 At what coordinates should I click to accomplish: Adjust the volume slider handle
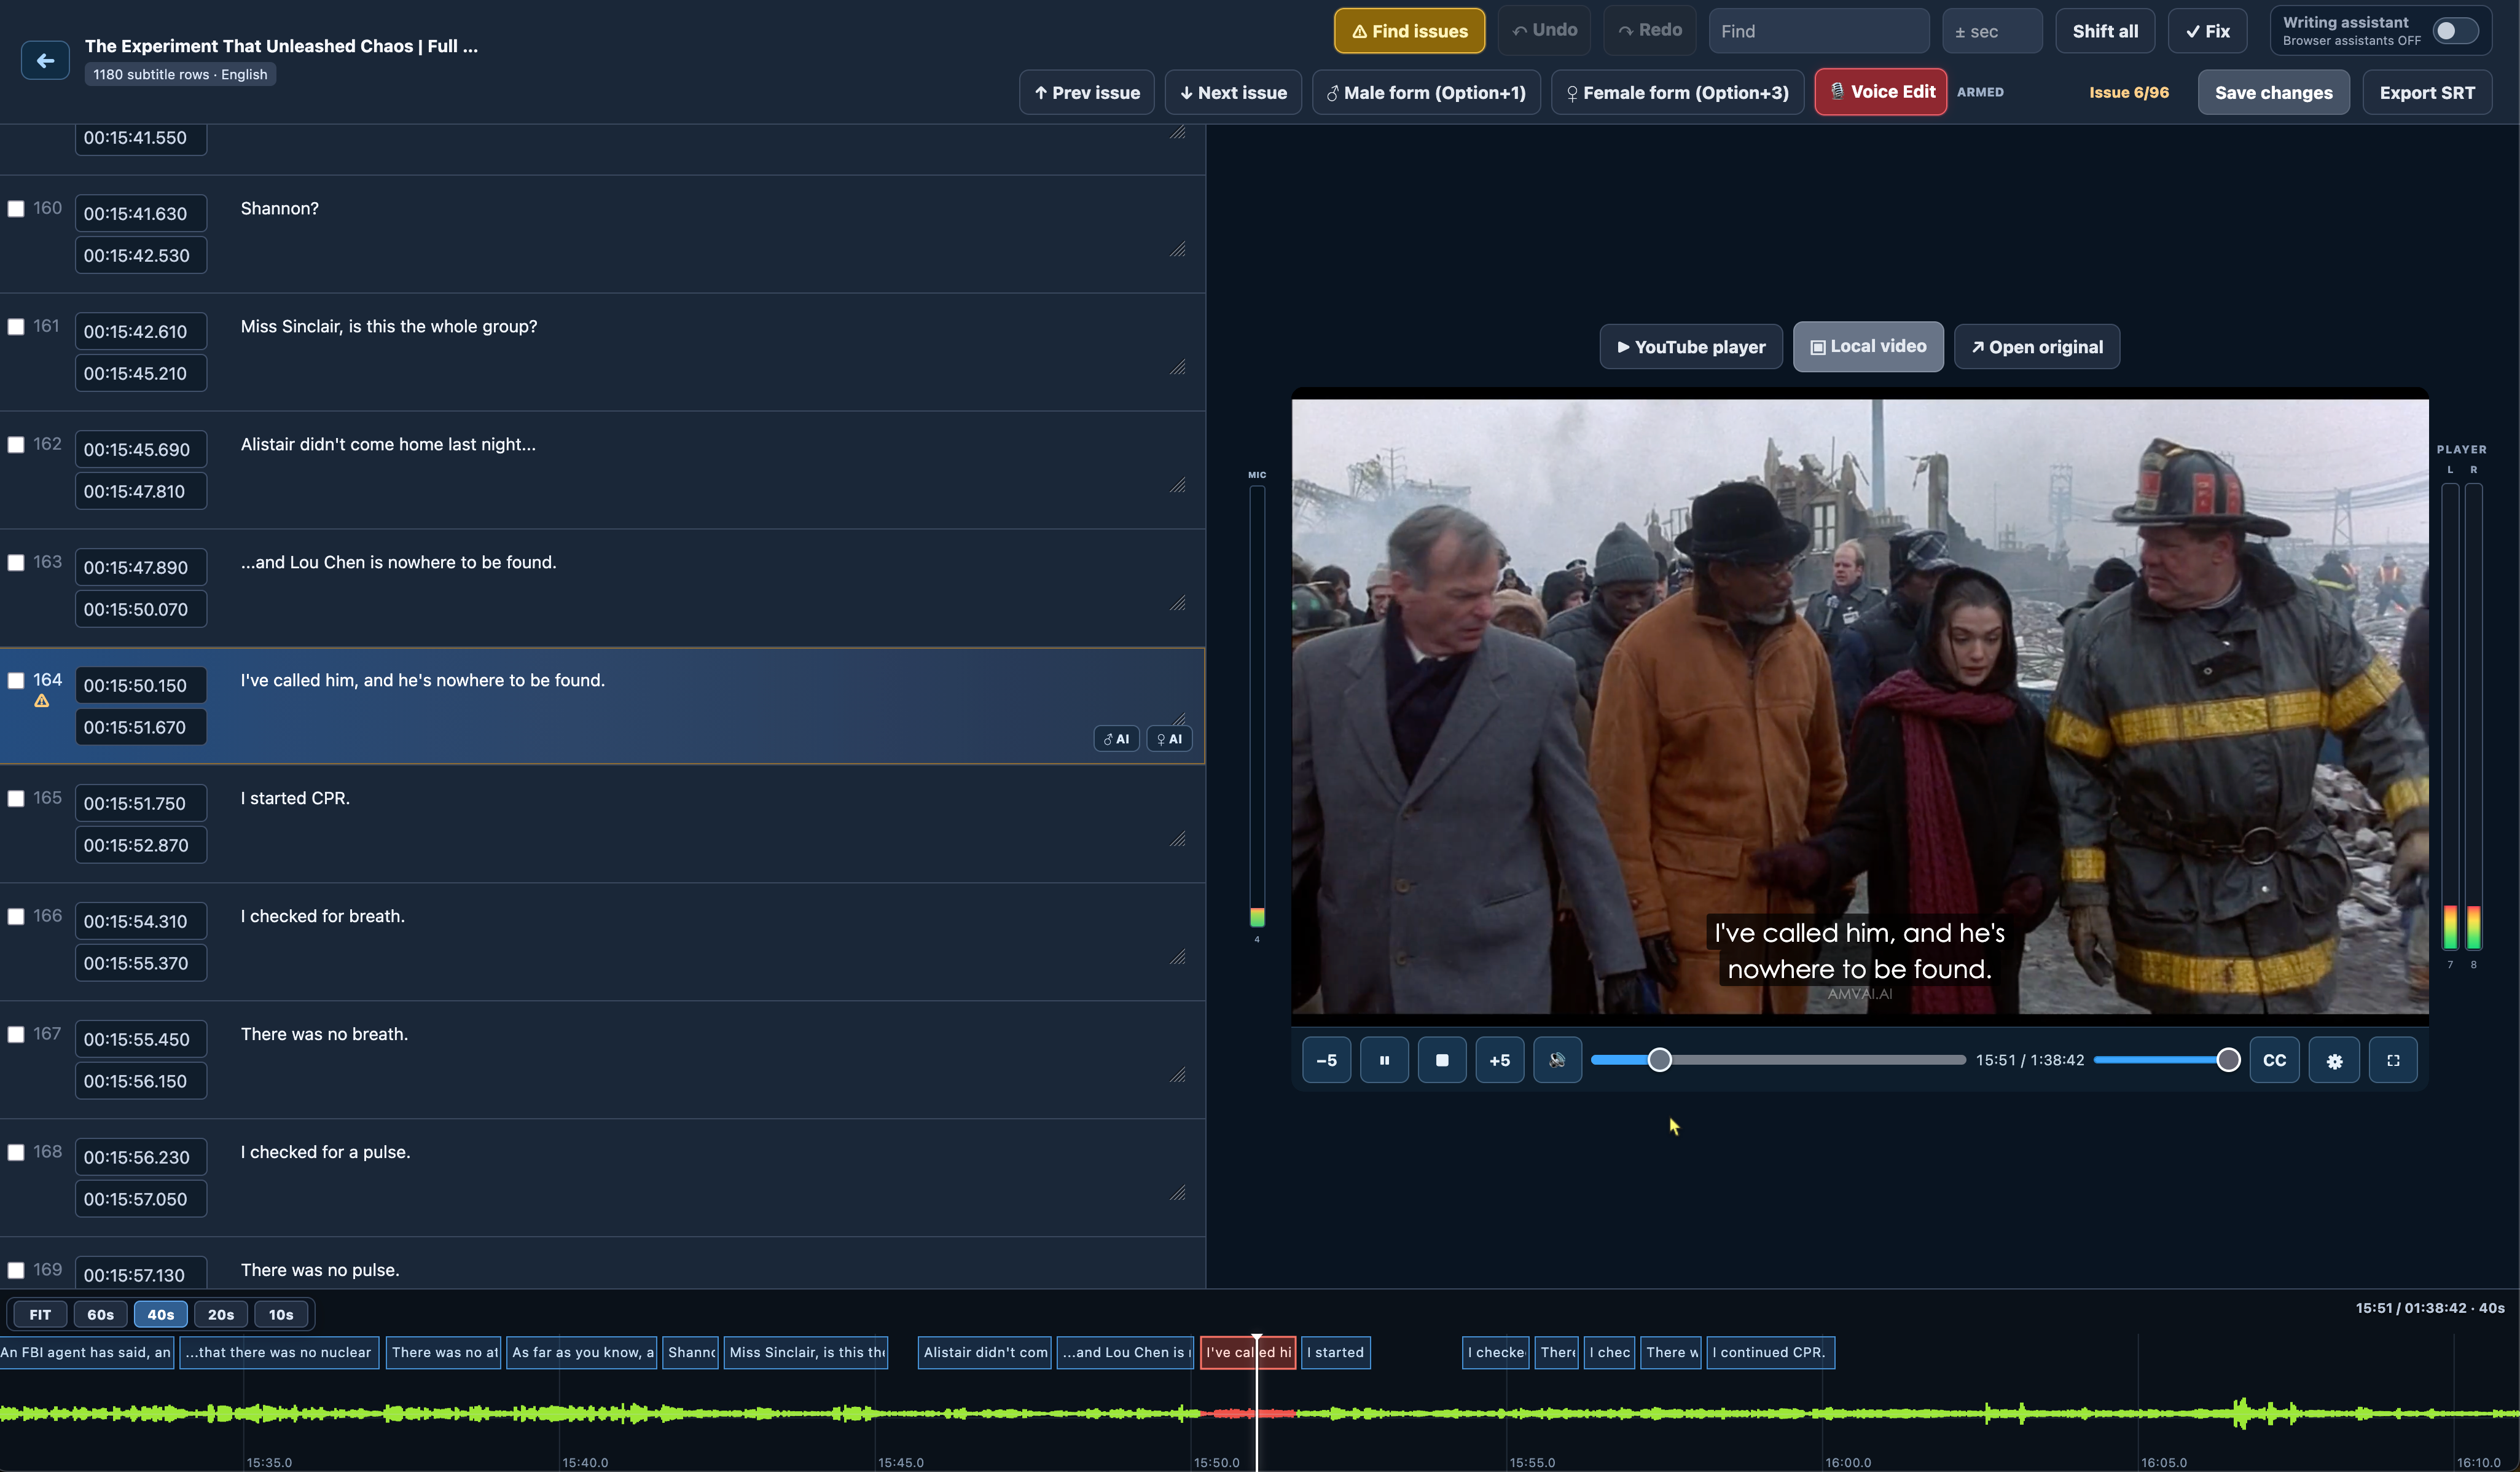coord(2228,1060)
